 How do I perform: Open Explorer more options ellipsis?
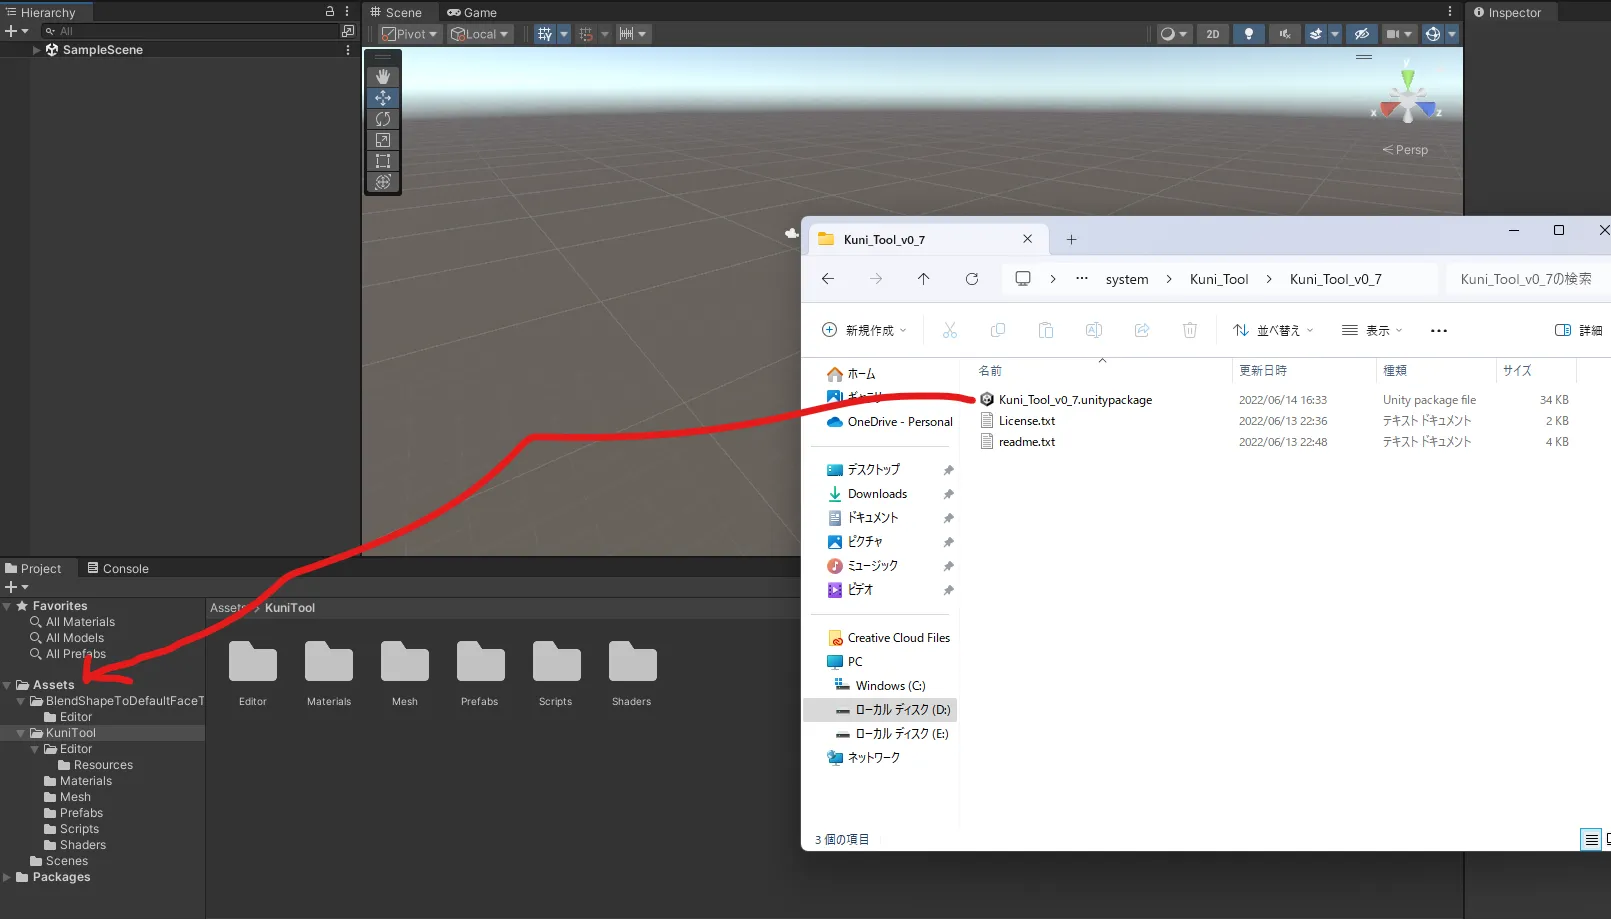[x=1439, y=331]
